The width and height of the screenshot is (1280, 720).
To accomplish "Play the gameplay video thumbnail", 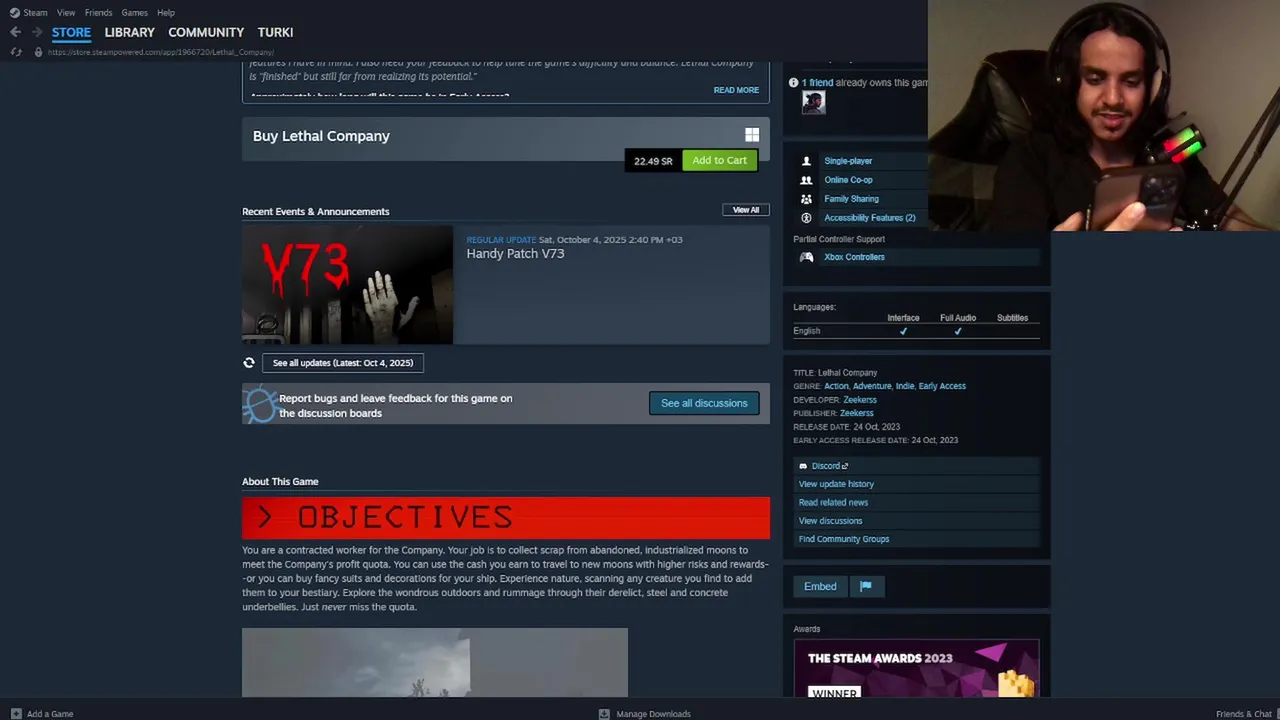I will tap(435, 662).
